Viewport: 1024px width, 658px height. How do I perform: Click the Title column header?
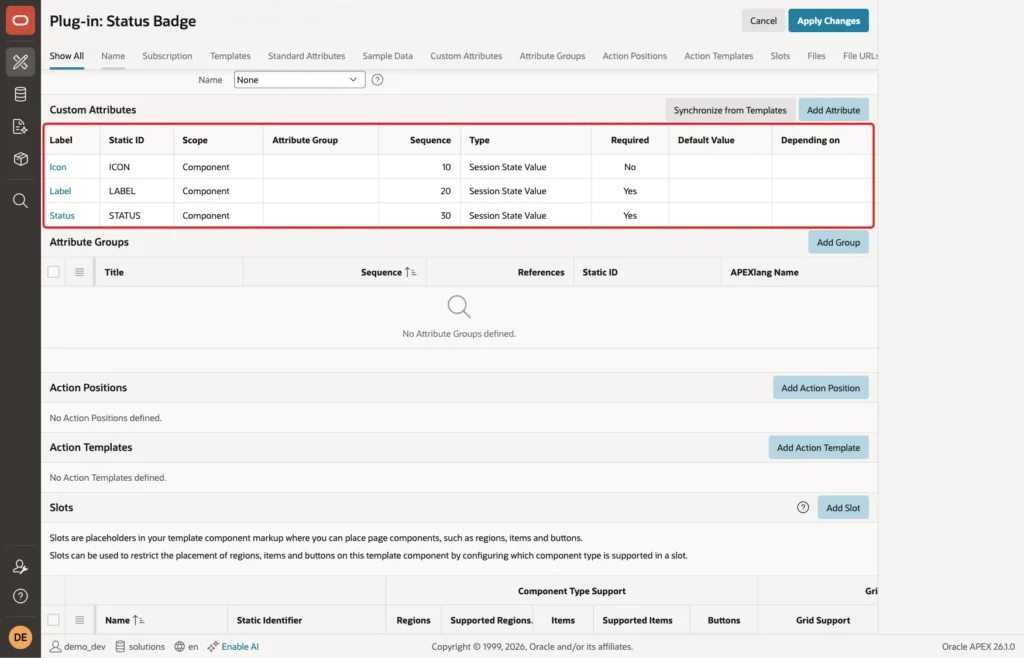(114, 272)
